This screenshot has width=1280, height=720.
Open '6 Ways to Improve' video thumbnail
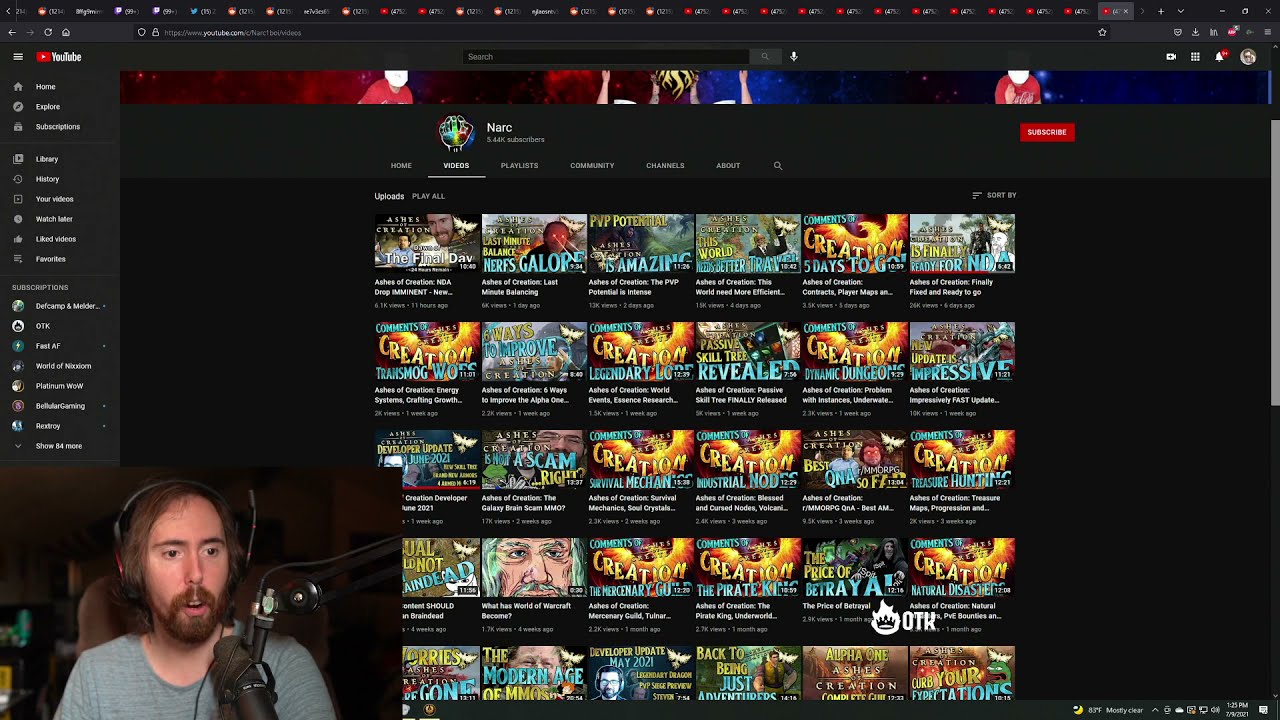tap(534, 351)
